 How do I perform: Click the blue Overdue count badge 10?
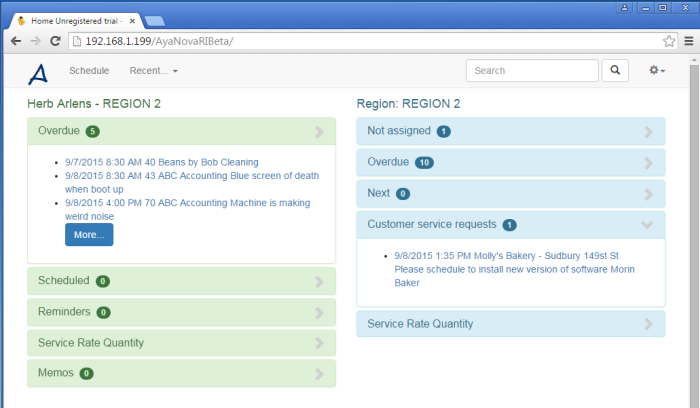pyautogui.click(x=424, y=162)
